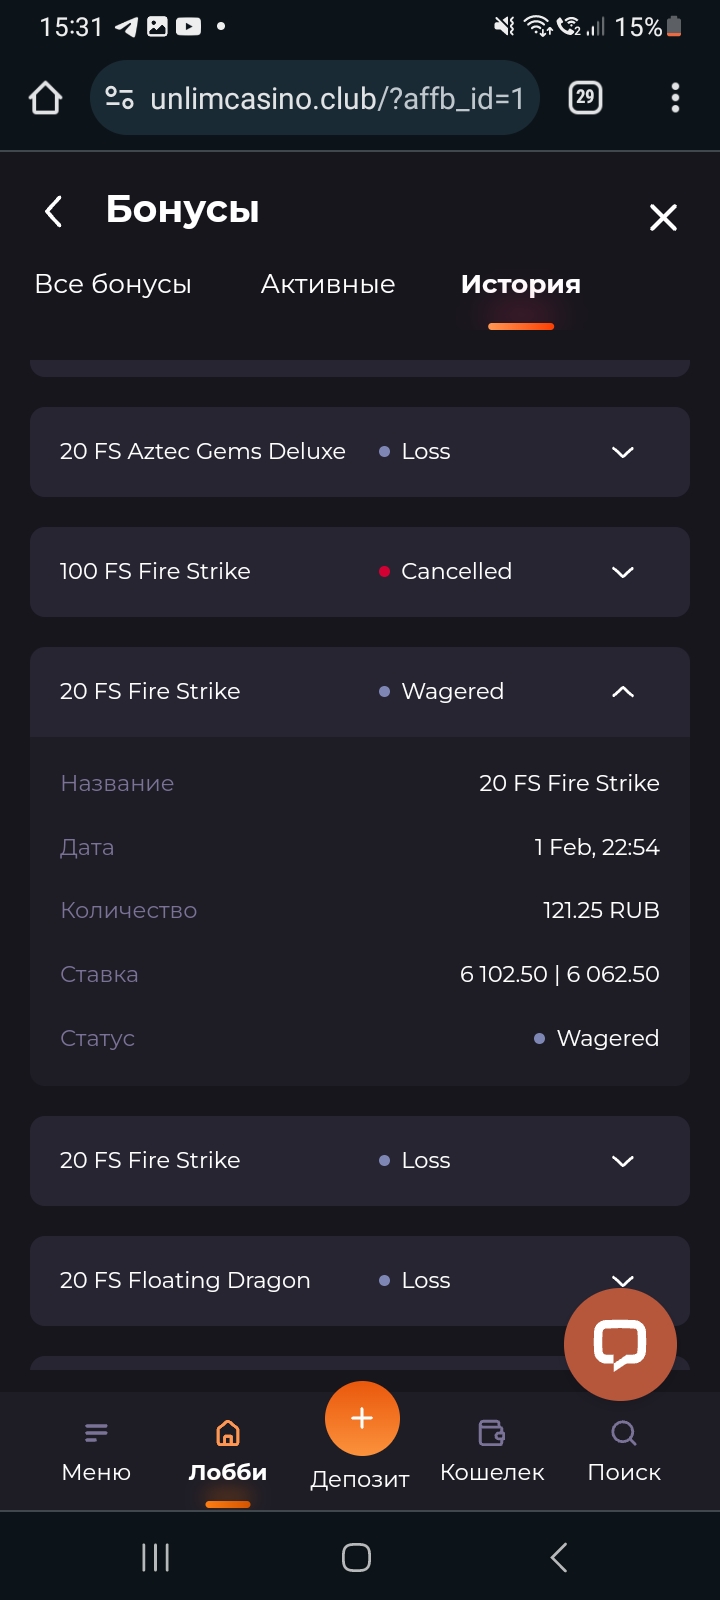The height and width of the screenshot is (1600, 720).
Task: Collapse the Wagered 20 FS Fire Strike entry
Action: (x=622, y=692)
